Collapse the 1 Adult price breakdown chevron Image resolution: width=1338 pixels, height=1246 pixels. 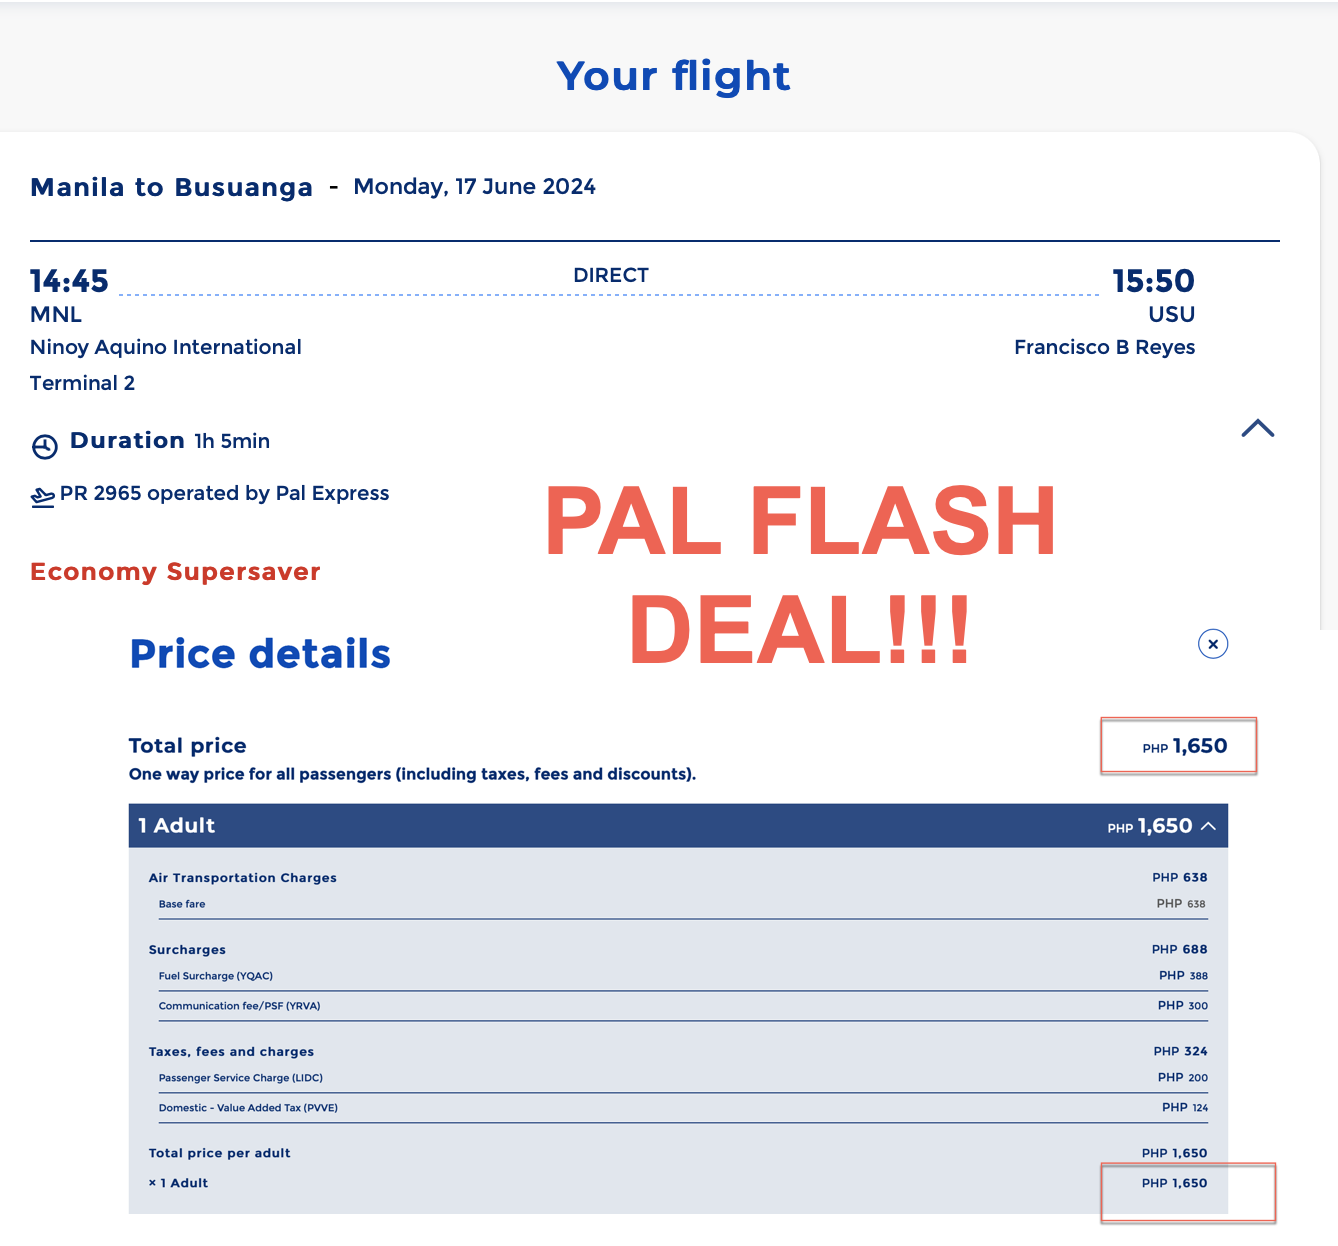point(1208,826)
